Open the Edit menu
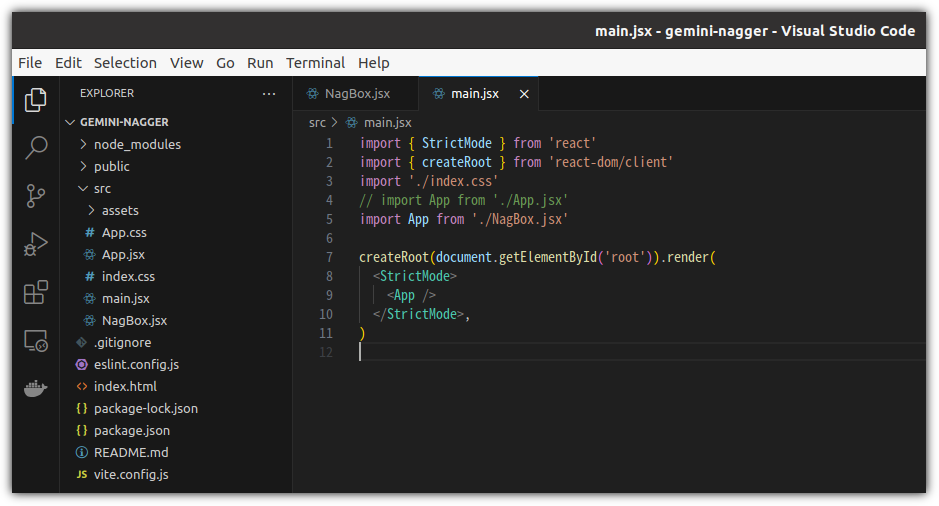Image resolution: width=939 pixels, height=506 pixels. tap(68, 63)
